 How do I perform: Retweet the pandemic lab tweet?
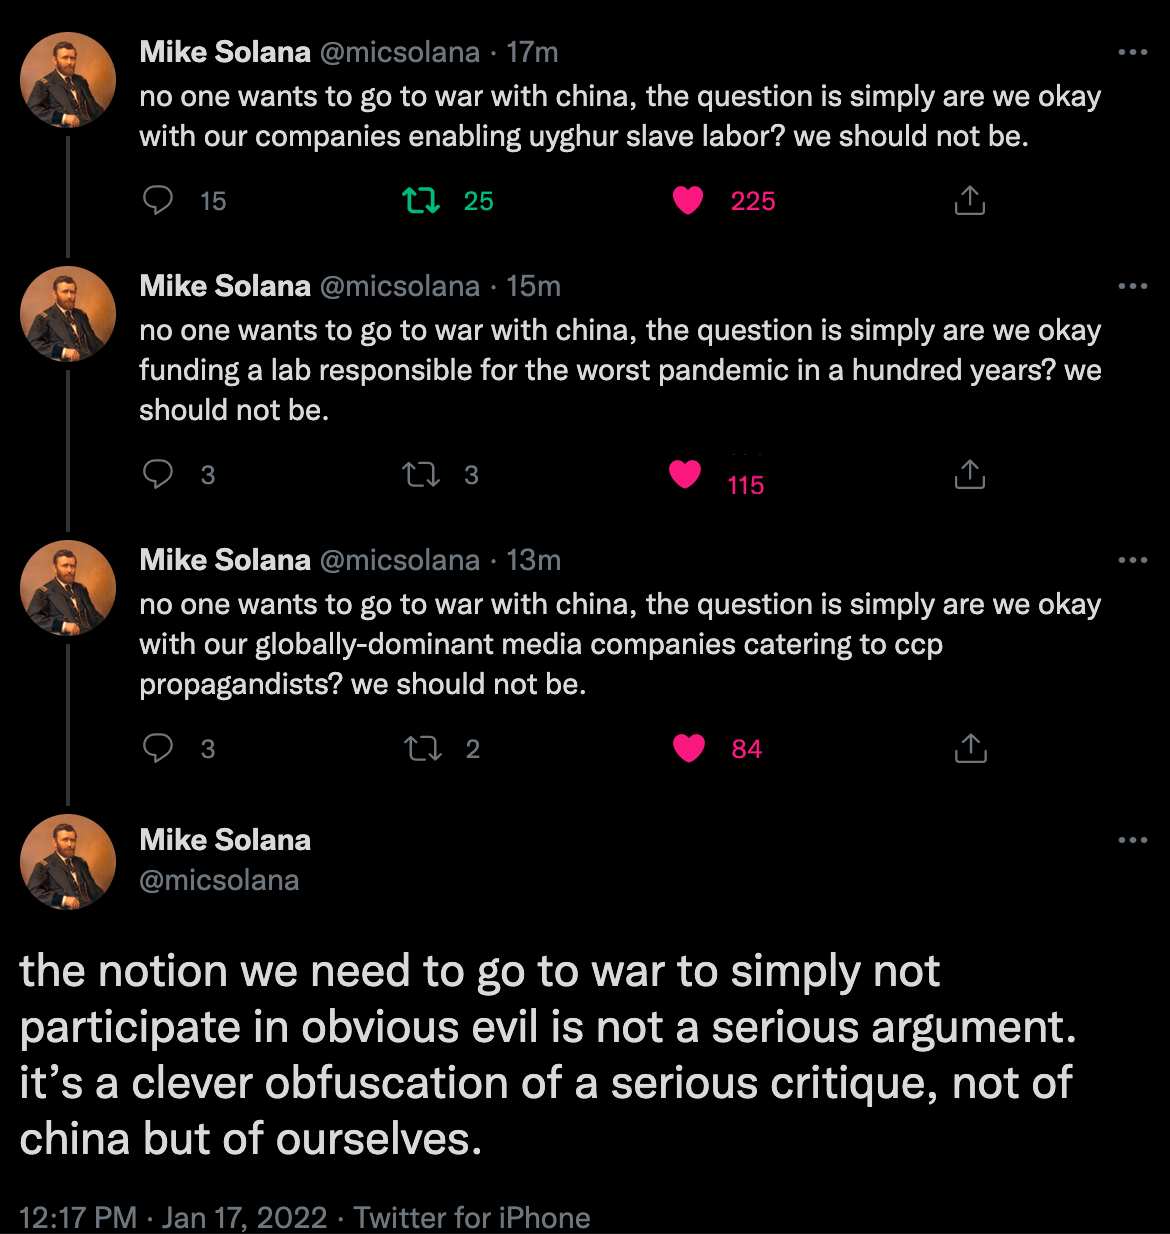point(420,474)
